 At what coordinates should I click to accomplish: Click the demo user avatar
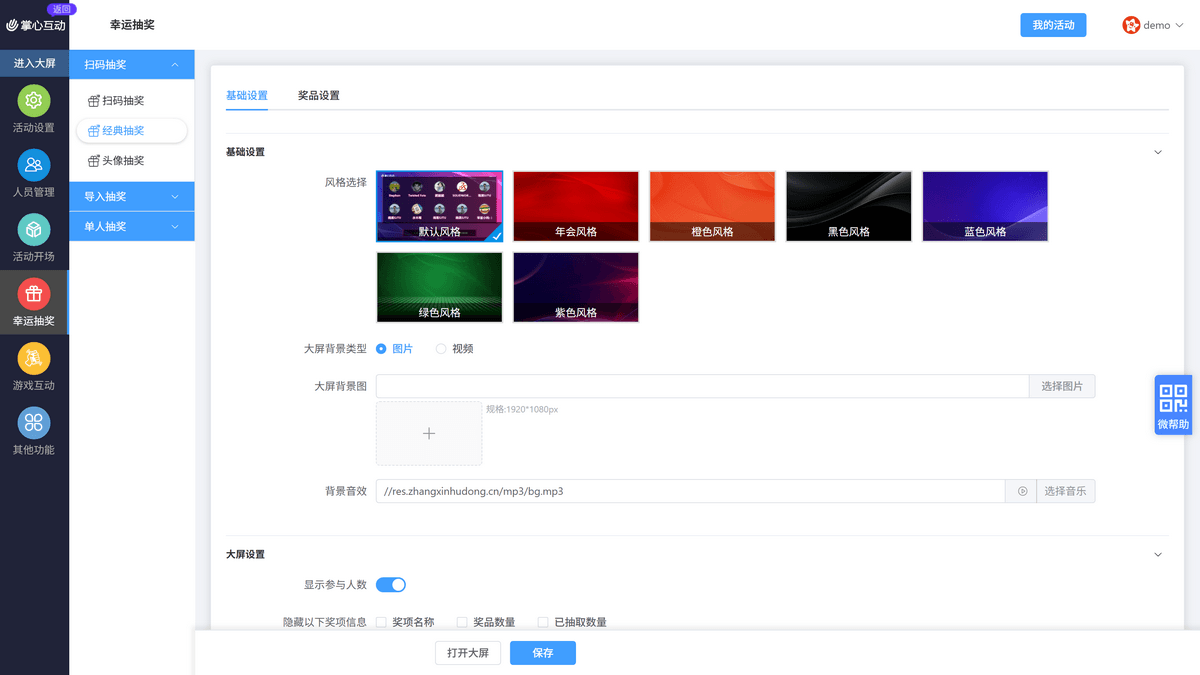[x=1131, y=25]
